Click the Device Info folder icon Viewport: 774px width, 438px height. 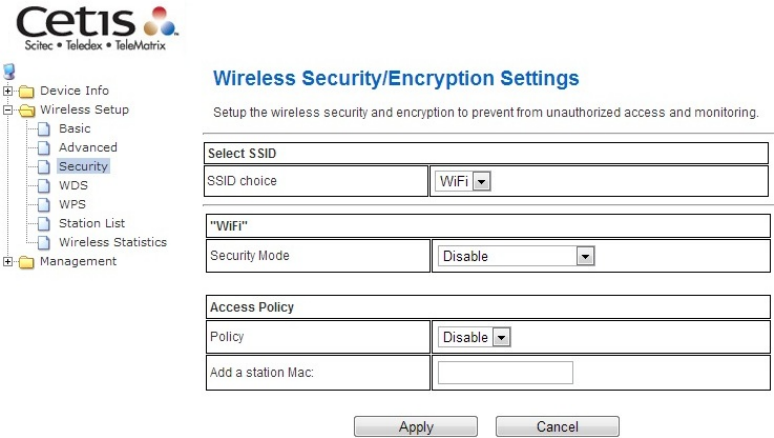(x=27, y=91)
